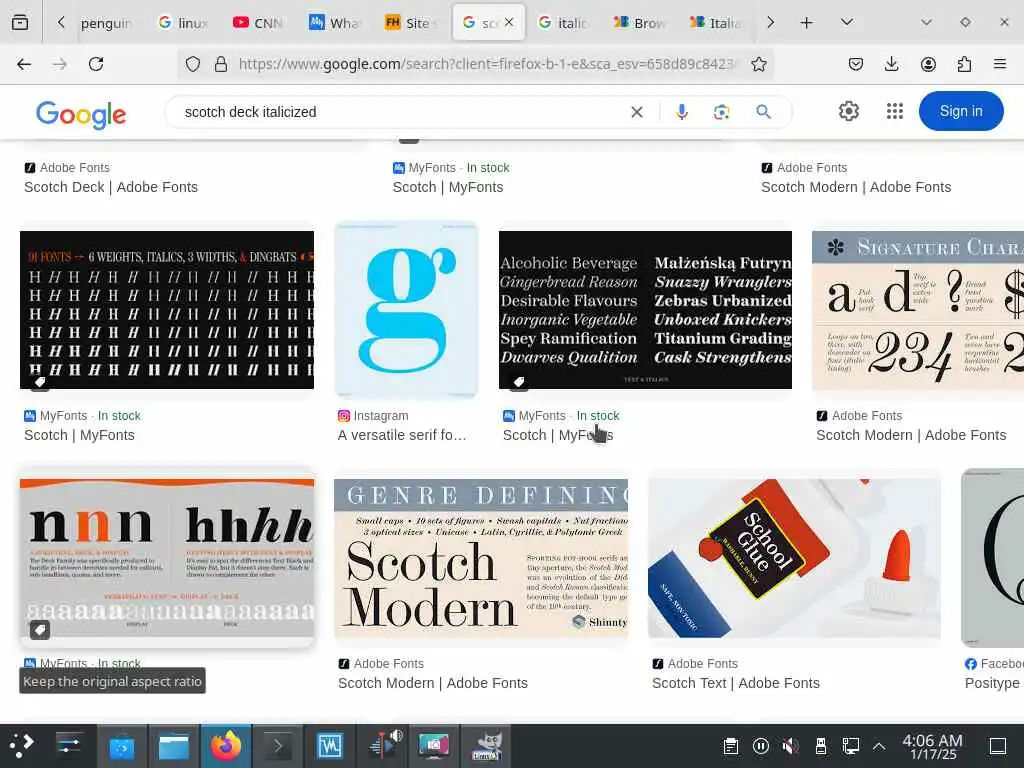This screenshot has height=768, width=1024.
Task: Start voice search with microphone icon
Action: point(682,112)
